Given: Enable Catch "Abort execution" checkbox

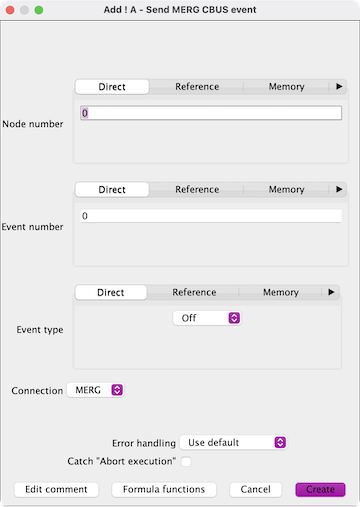Looking at the screenshot, I should click(x=186, y=462).
